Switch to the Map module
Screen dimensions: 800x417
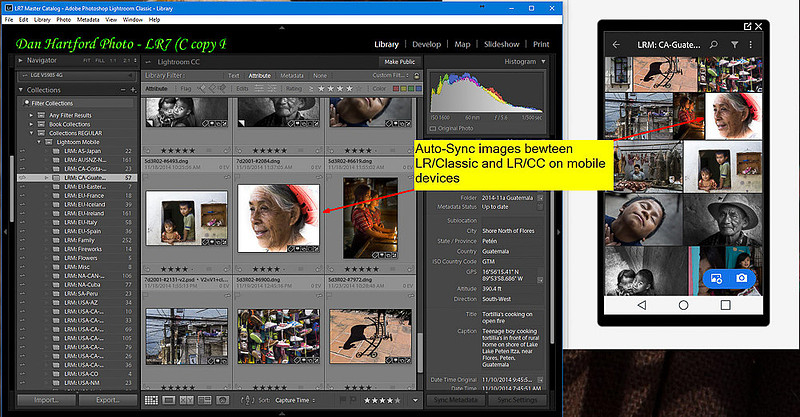coord(462,44)
